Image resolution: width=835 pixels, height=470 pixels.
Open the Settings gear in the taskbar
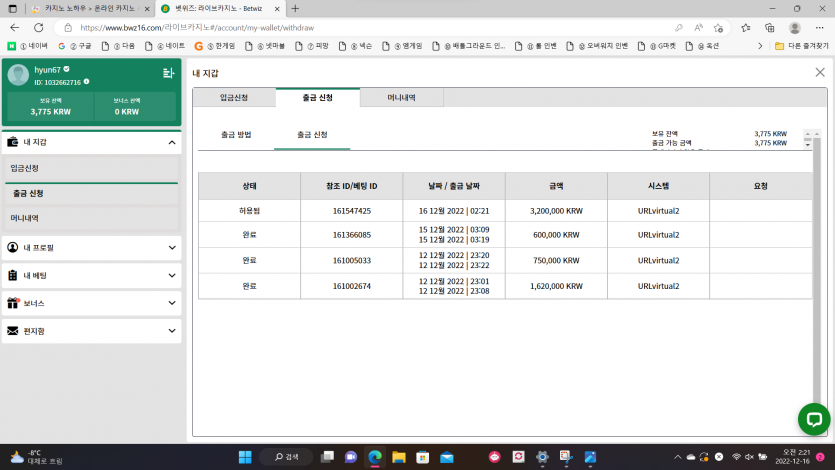[542, 457]
